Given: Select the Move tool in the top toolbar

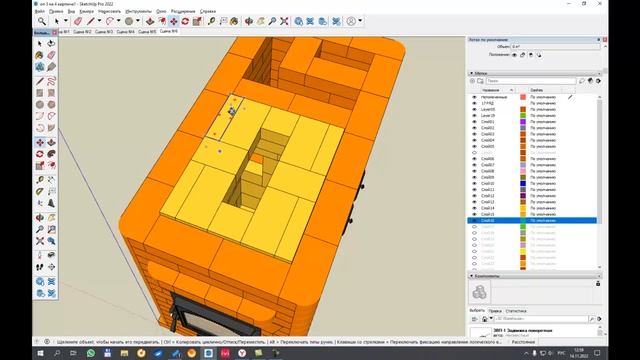Looking at the screenshot, I should [173, 21].
